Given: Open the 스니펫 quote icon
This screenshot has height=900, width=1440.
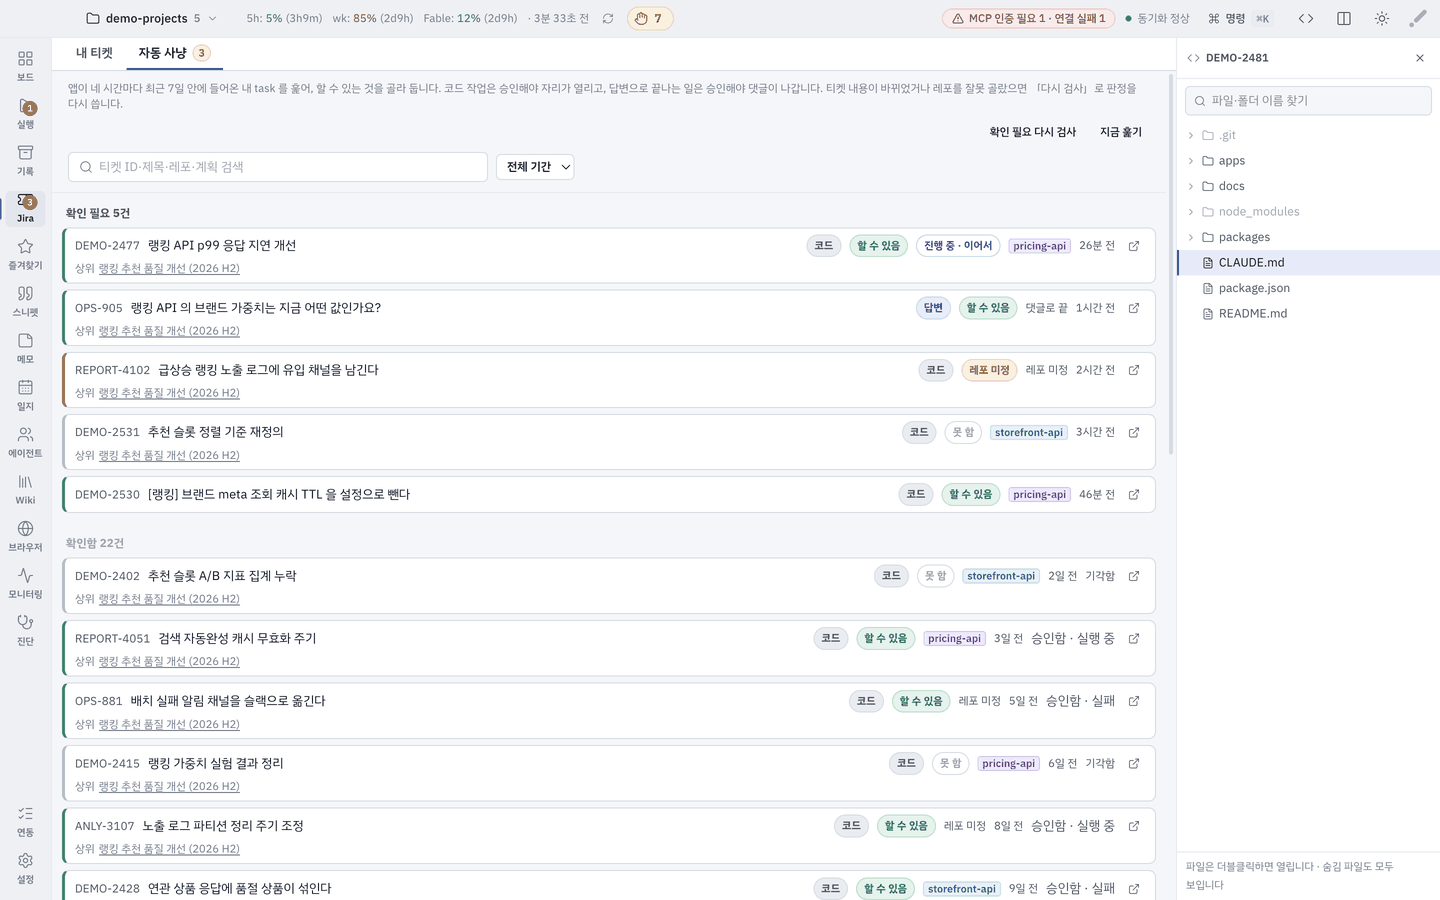Looking at the screenshot, I should (x=25, y=301).
